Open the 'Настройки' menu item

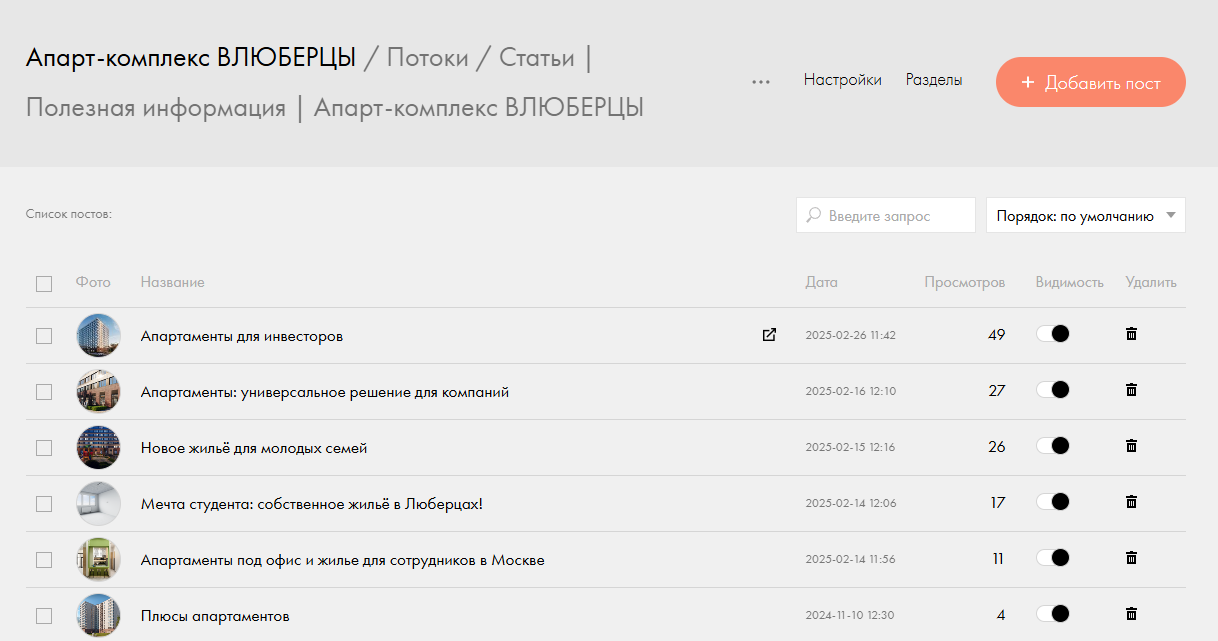click(x=842, y=80)
